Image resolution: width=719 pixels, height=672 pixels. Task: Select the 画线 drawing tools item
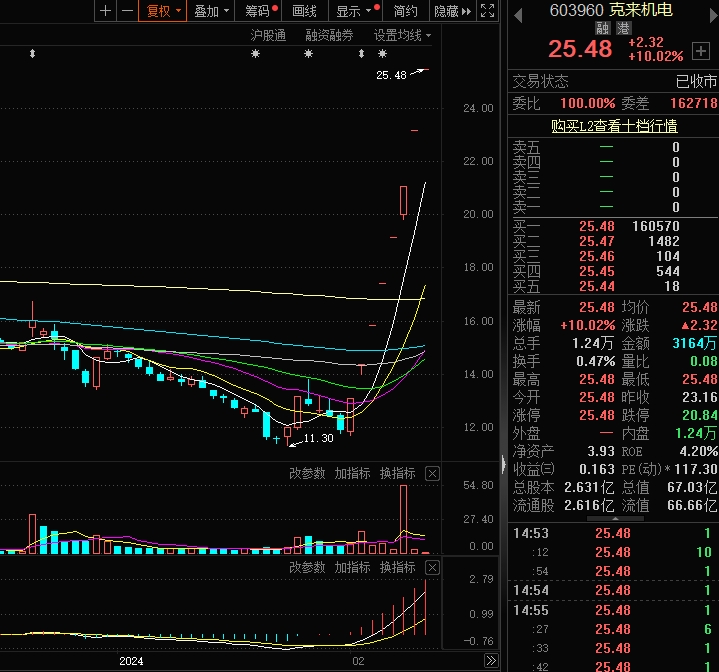click(x=304, y=11)
